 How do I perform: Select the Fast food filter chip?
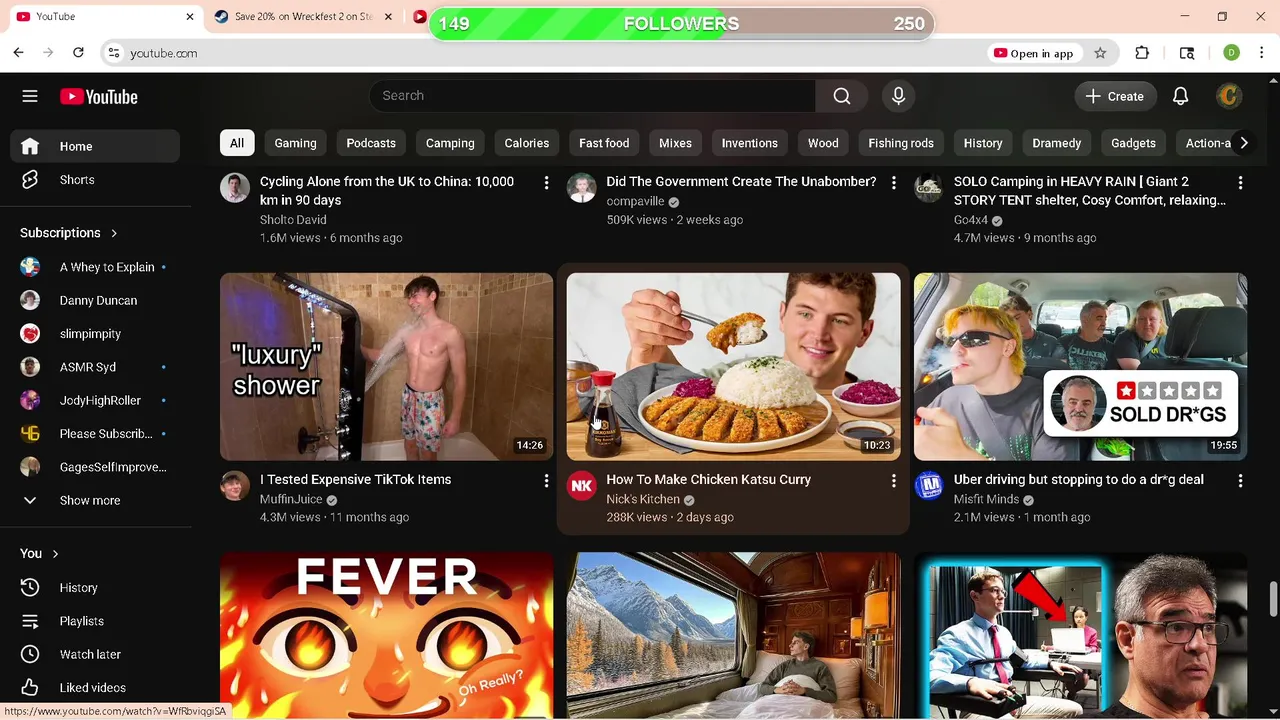604,143
